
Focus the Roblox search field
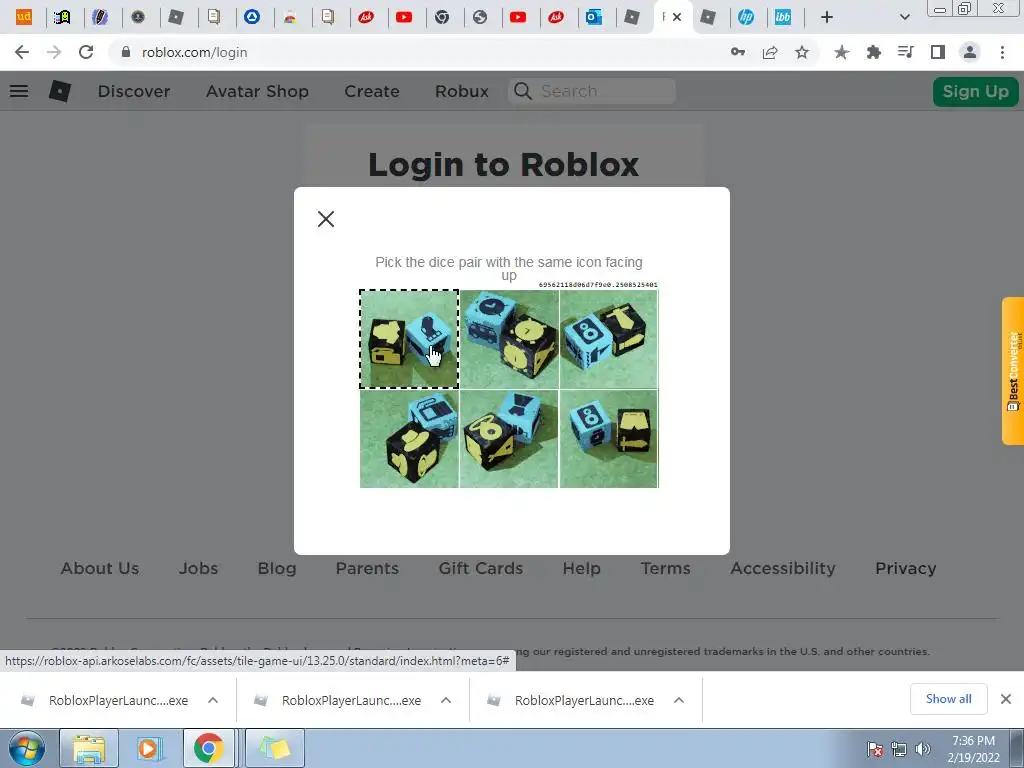(x=592, y=91)
